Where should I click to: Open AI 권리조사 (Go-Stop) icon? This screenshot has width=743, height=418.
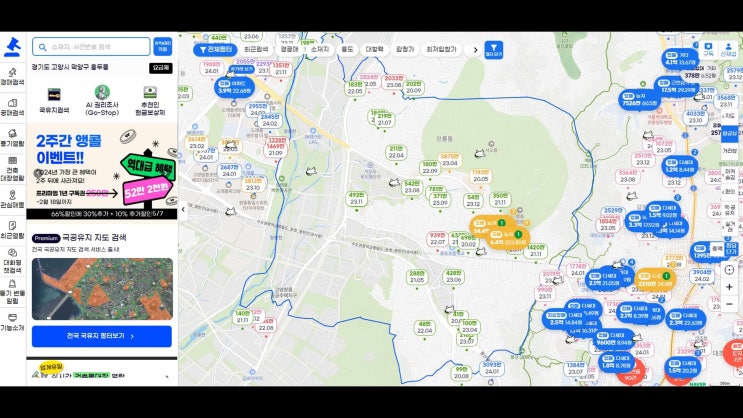(x=102, y=99)
